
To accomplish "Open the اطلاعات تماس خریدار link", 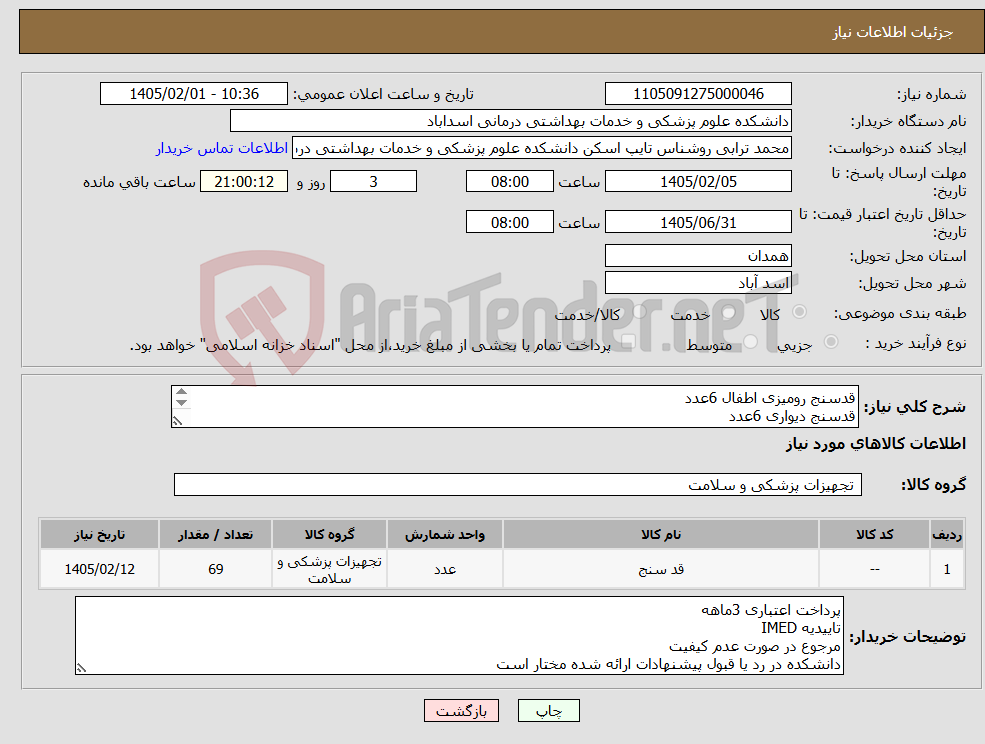I will (x=222, y=148).
